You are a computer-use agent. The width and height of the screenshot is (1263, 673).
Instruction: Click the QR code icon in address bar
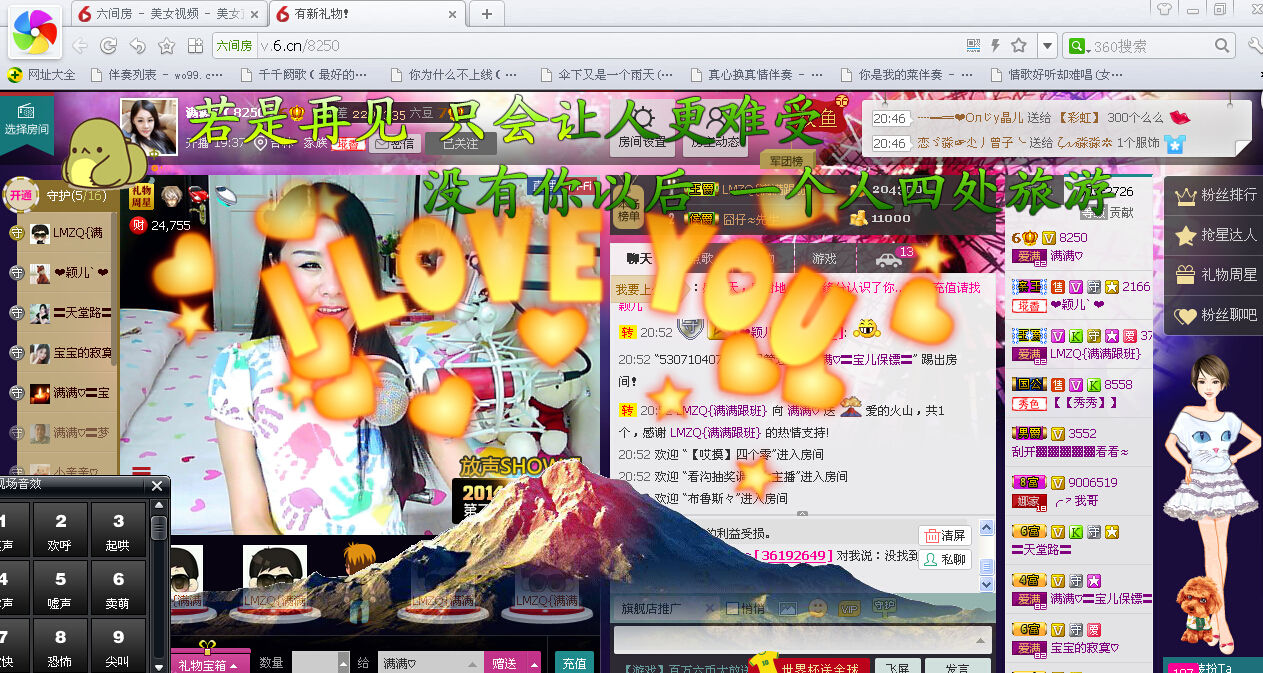(x=973, y=46)
